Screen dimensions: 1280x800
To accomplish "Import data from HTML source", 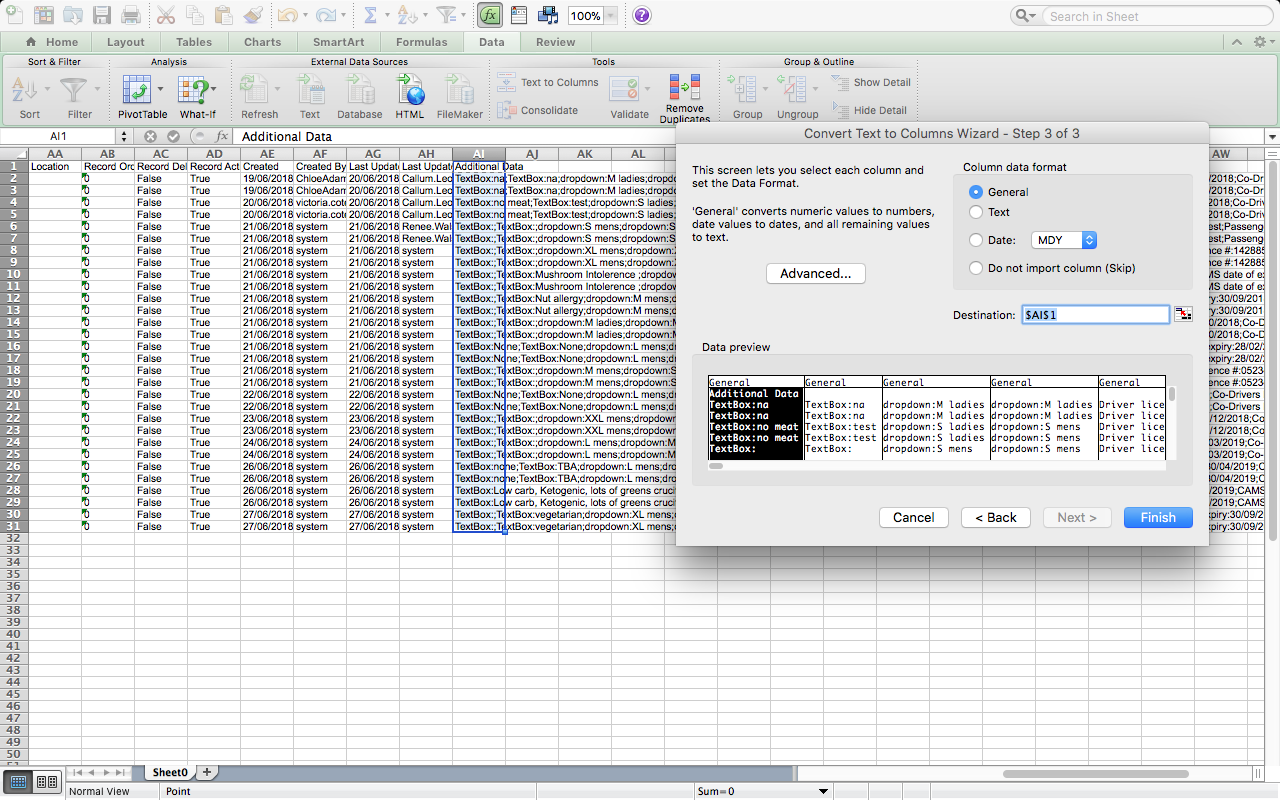I will [410, 91].
